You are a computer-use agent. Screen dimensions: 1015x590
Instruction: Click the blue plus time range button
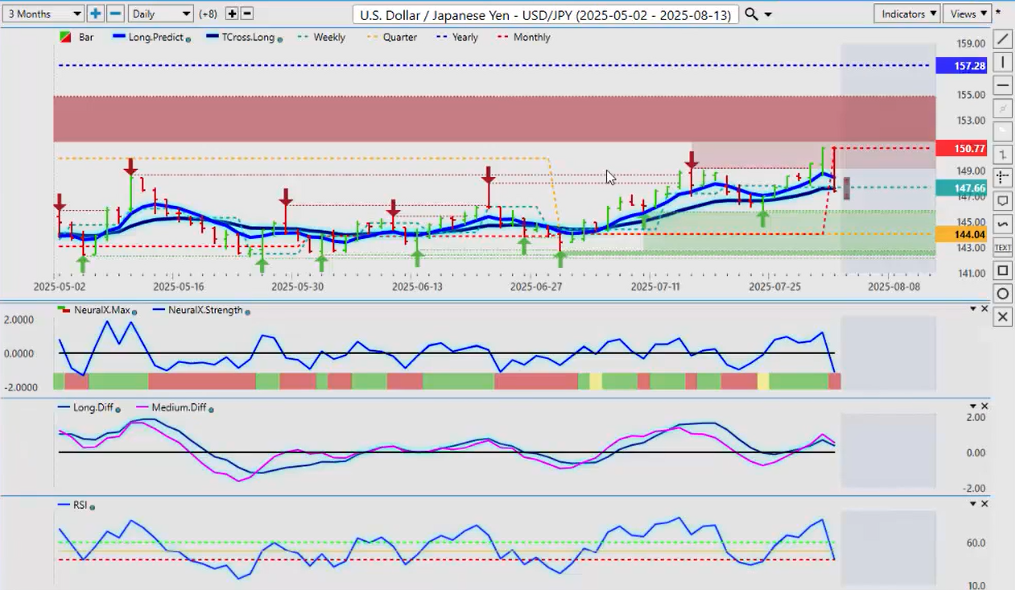coord(95,14)
